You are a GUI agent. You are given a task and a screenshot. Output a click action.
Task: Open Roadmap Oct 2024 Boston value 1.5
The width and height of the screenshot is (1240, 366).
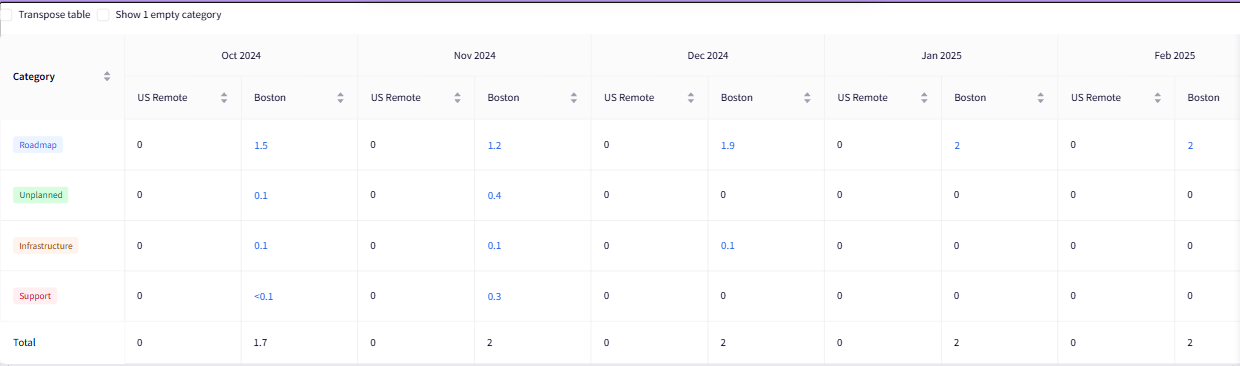coord(261,146)
